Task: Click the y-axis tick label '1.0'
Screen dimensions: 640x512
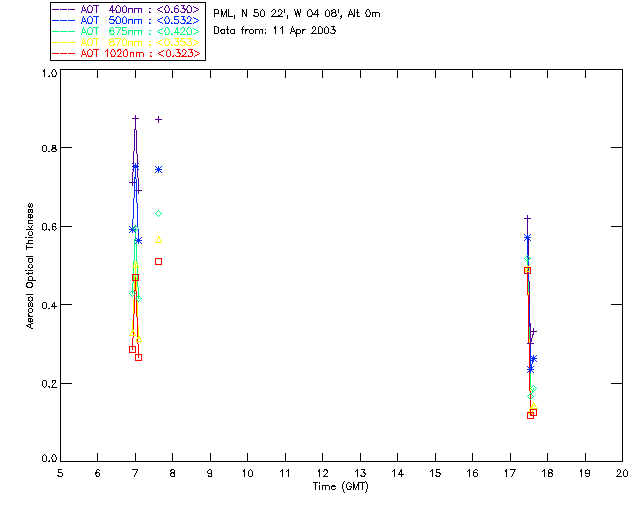Action: [49, 73]
